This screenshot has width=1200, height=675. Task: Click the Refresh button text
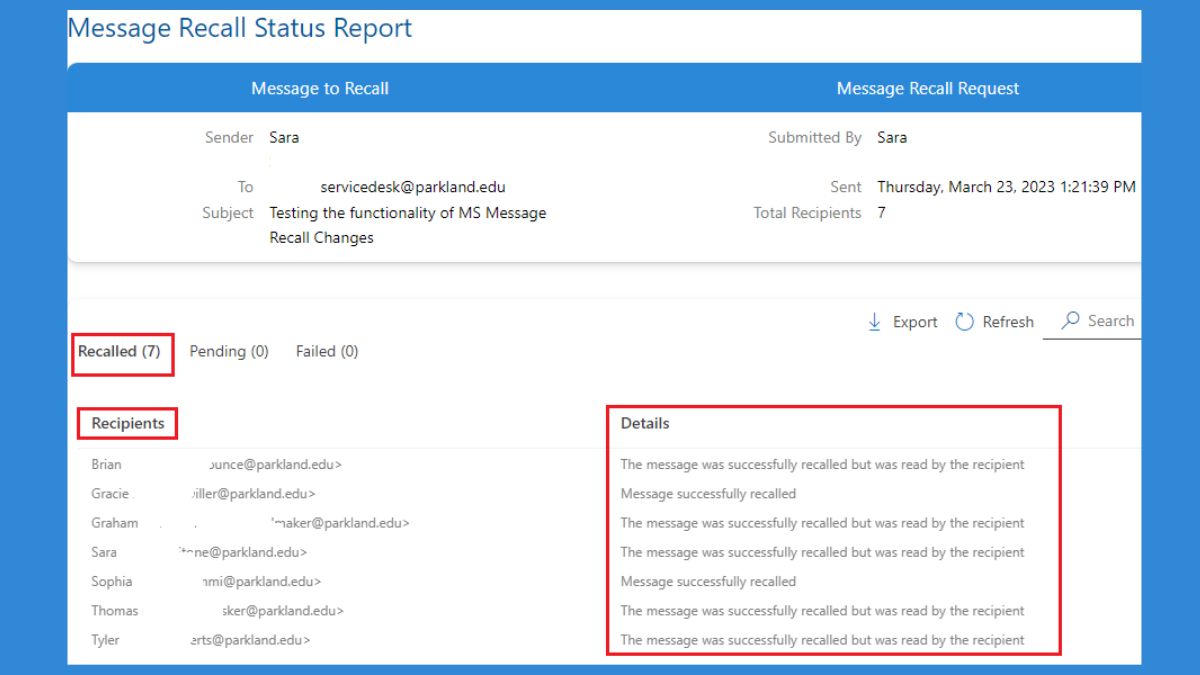click(x=1007, y=321)
